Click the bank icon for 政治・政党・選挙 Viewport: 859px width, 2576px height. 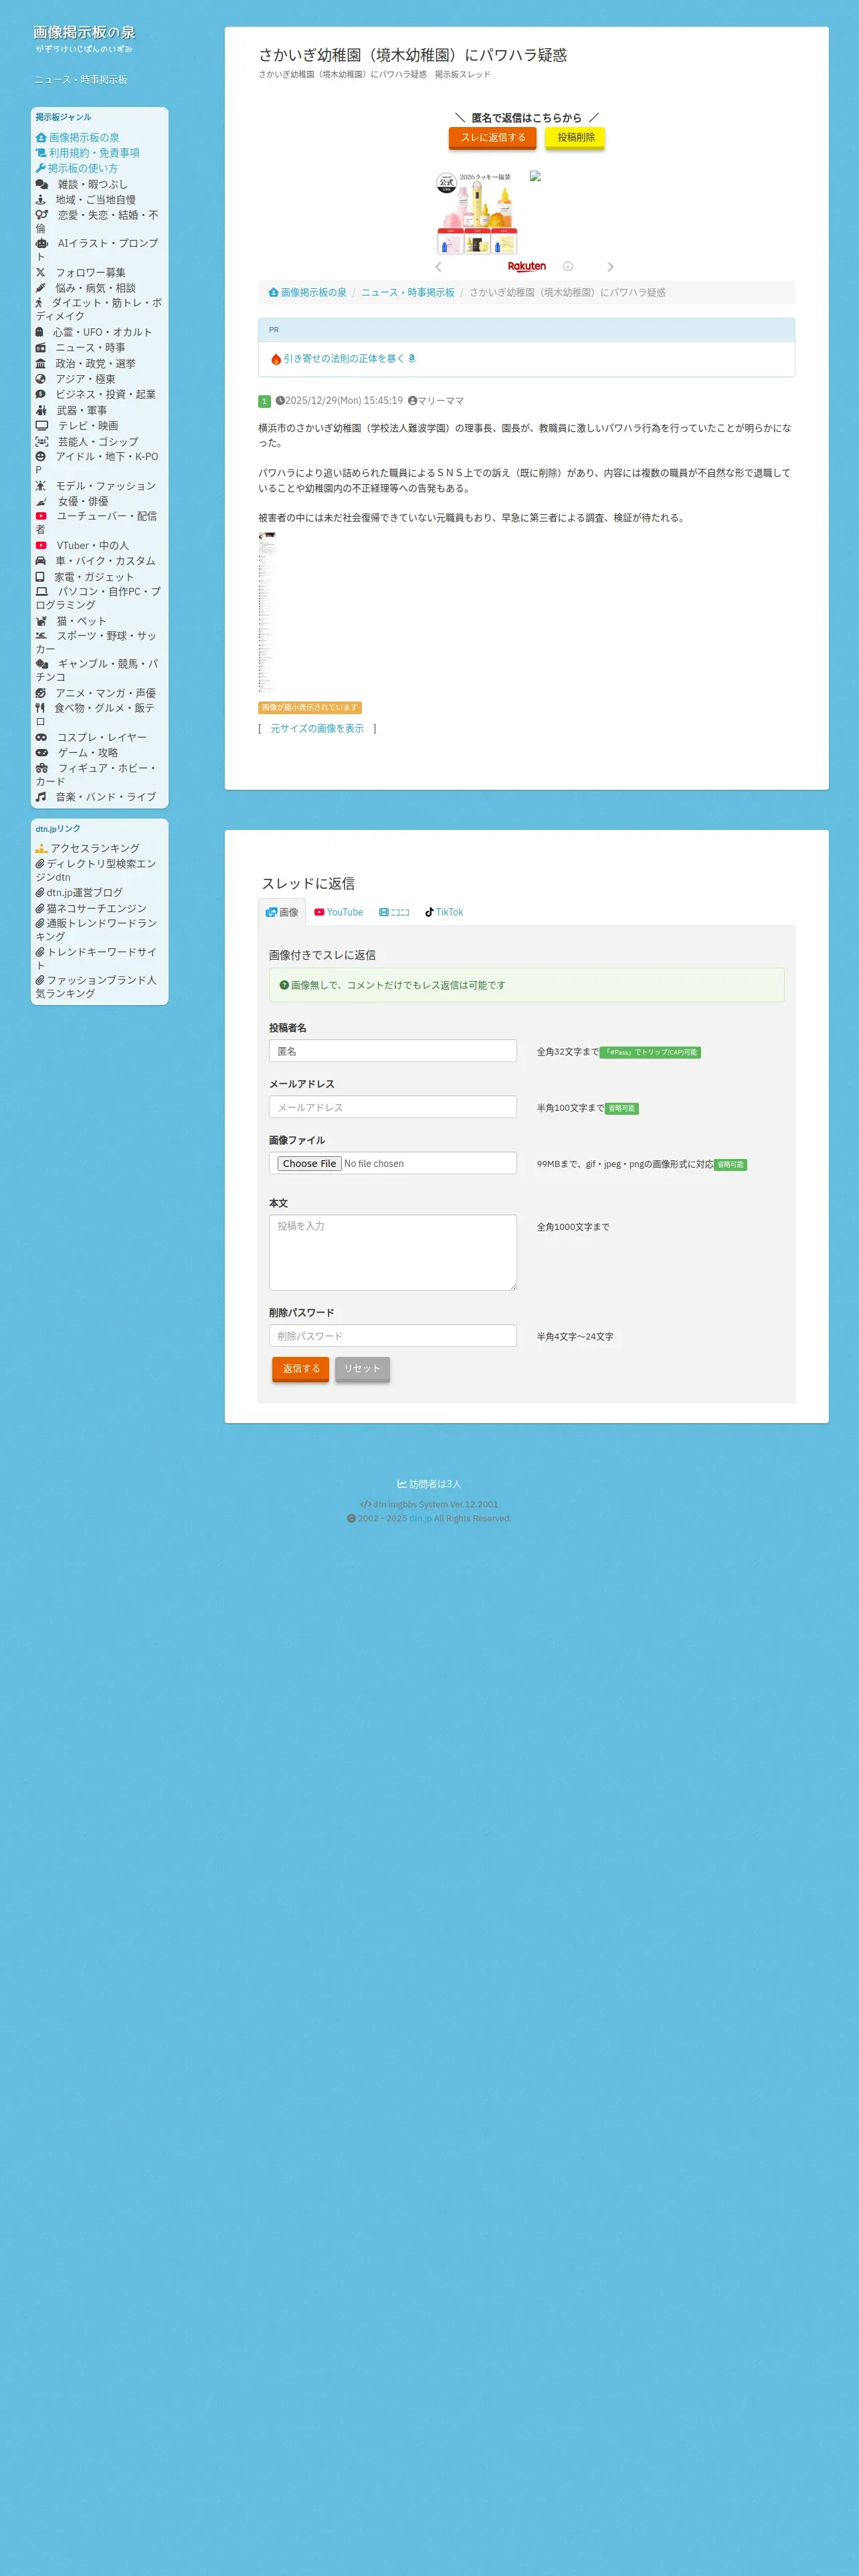point(40,364)
